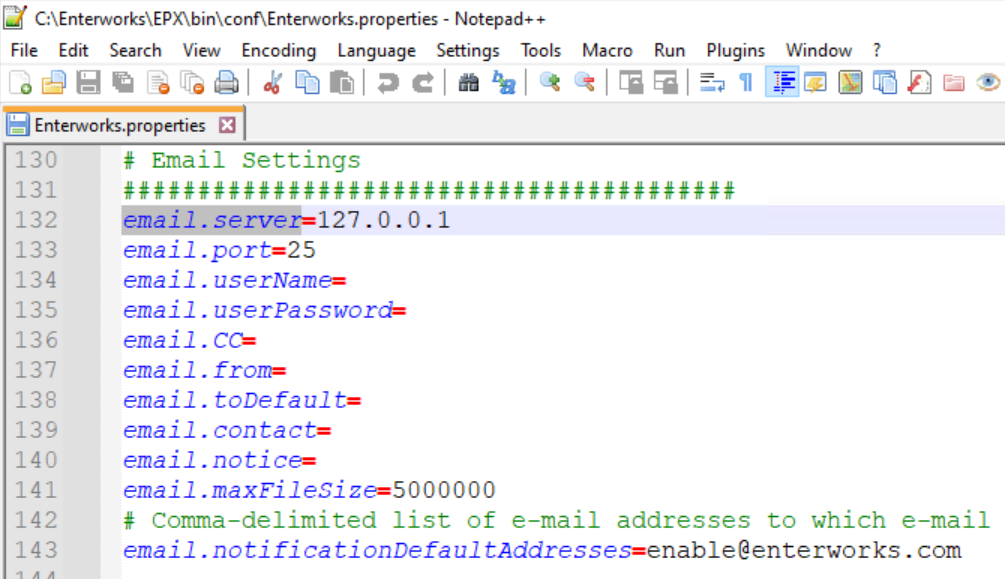
Task: Click line number 132 in the margin
Action: pyautogui.click(x=36, y=220)
